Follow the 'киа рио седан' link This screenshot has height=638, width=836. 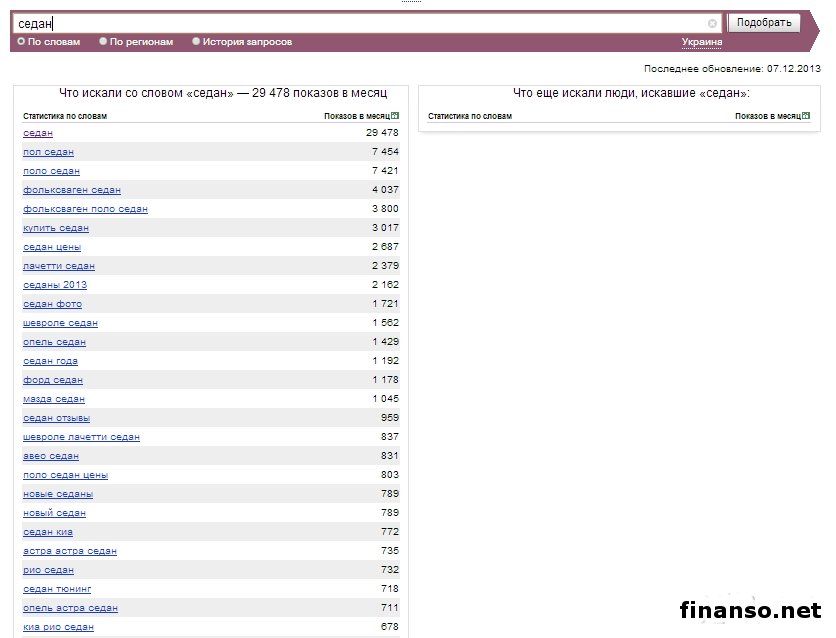coord(58,627)
